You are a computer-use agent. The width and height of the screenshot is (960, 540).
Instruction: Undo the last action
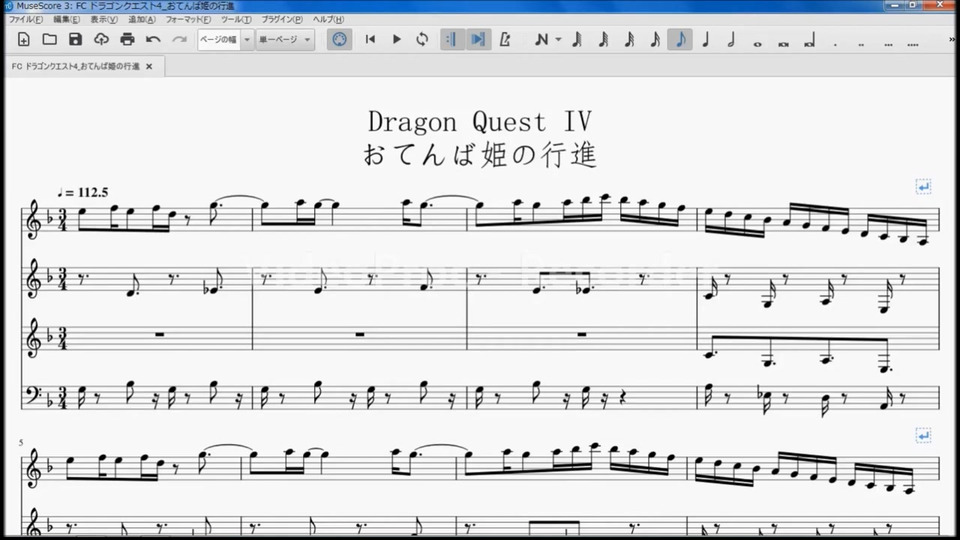[x=153, y=40]
